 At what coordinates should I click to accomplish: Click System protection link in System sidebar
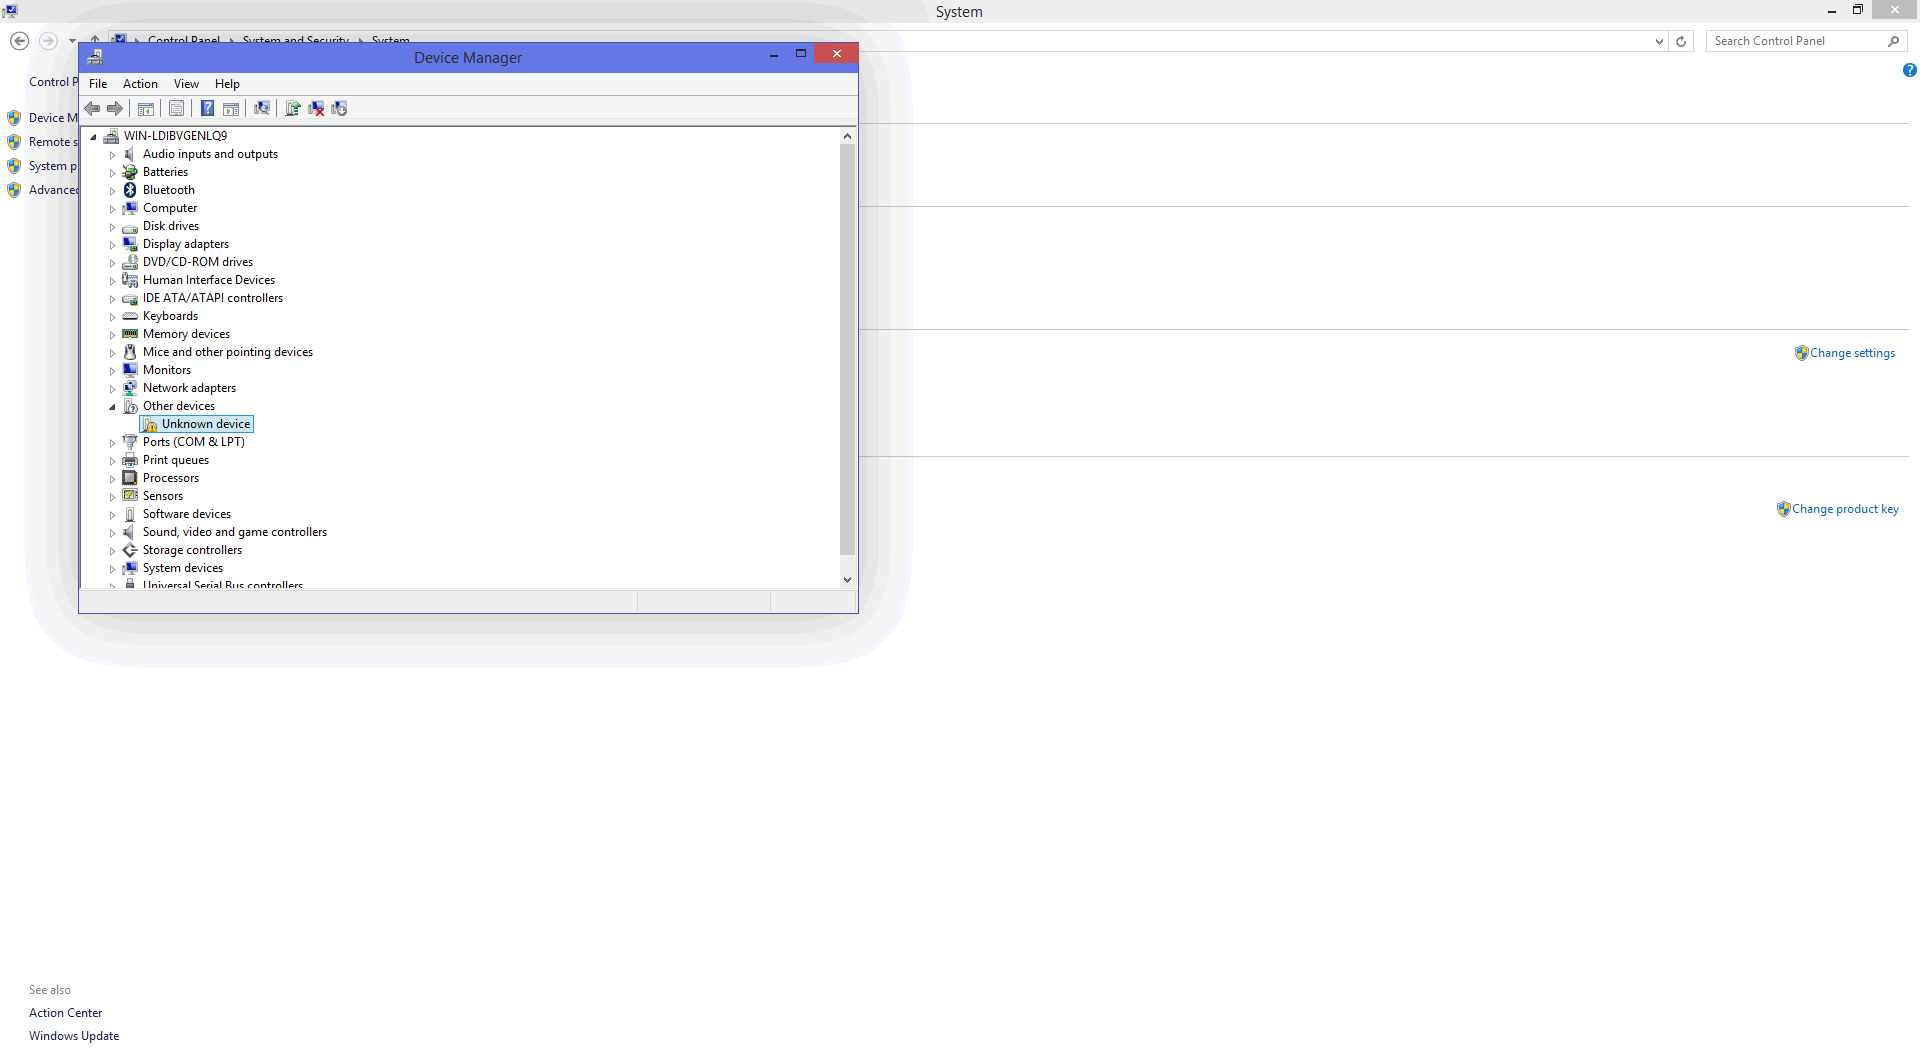(x=53, y=166)
